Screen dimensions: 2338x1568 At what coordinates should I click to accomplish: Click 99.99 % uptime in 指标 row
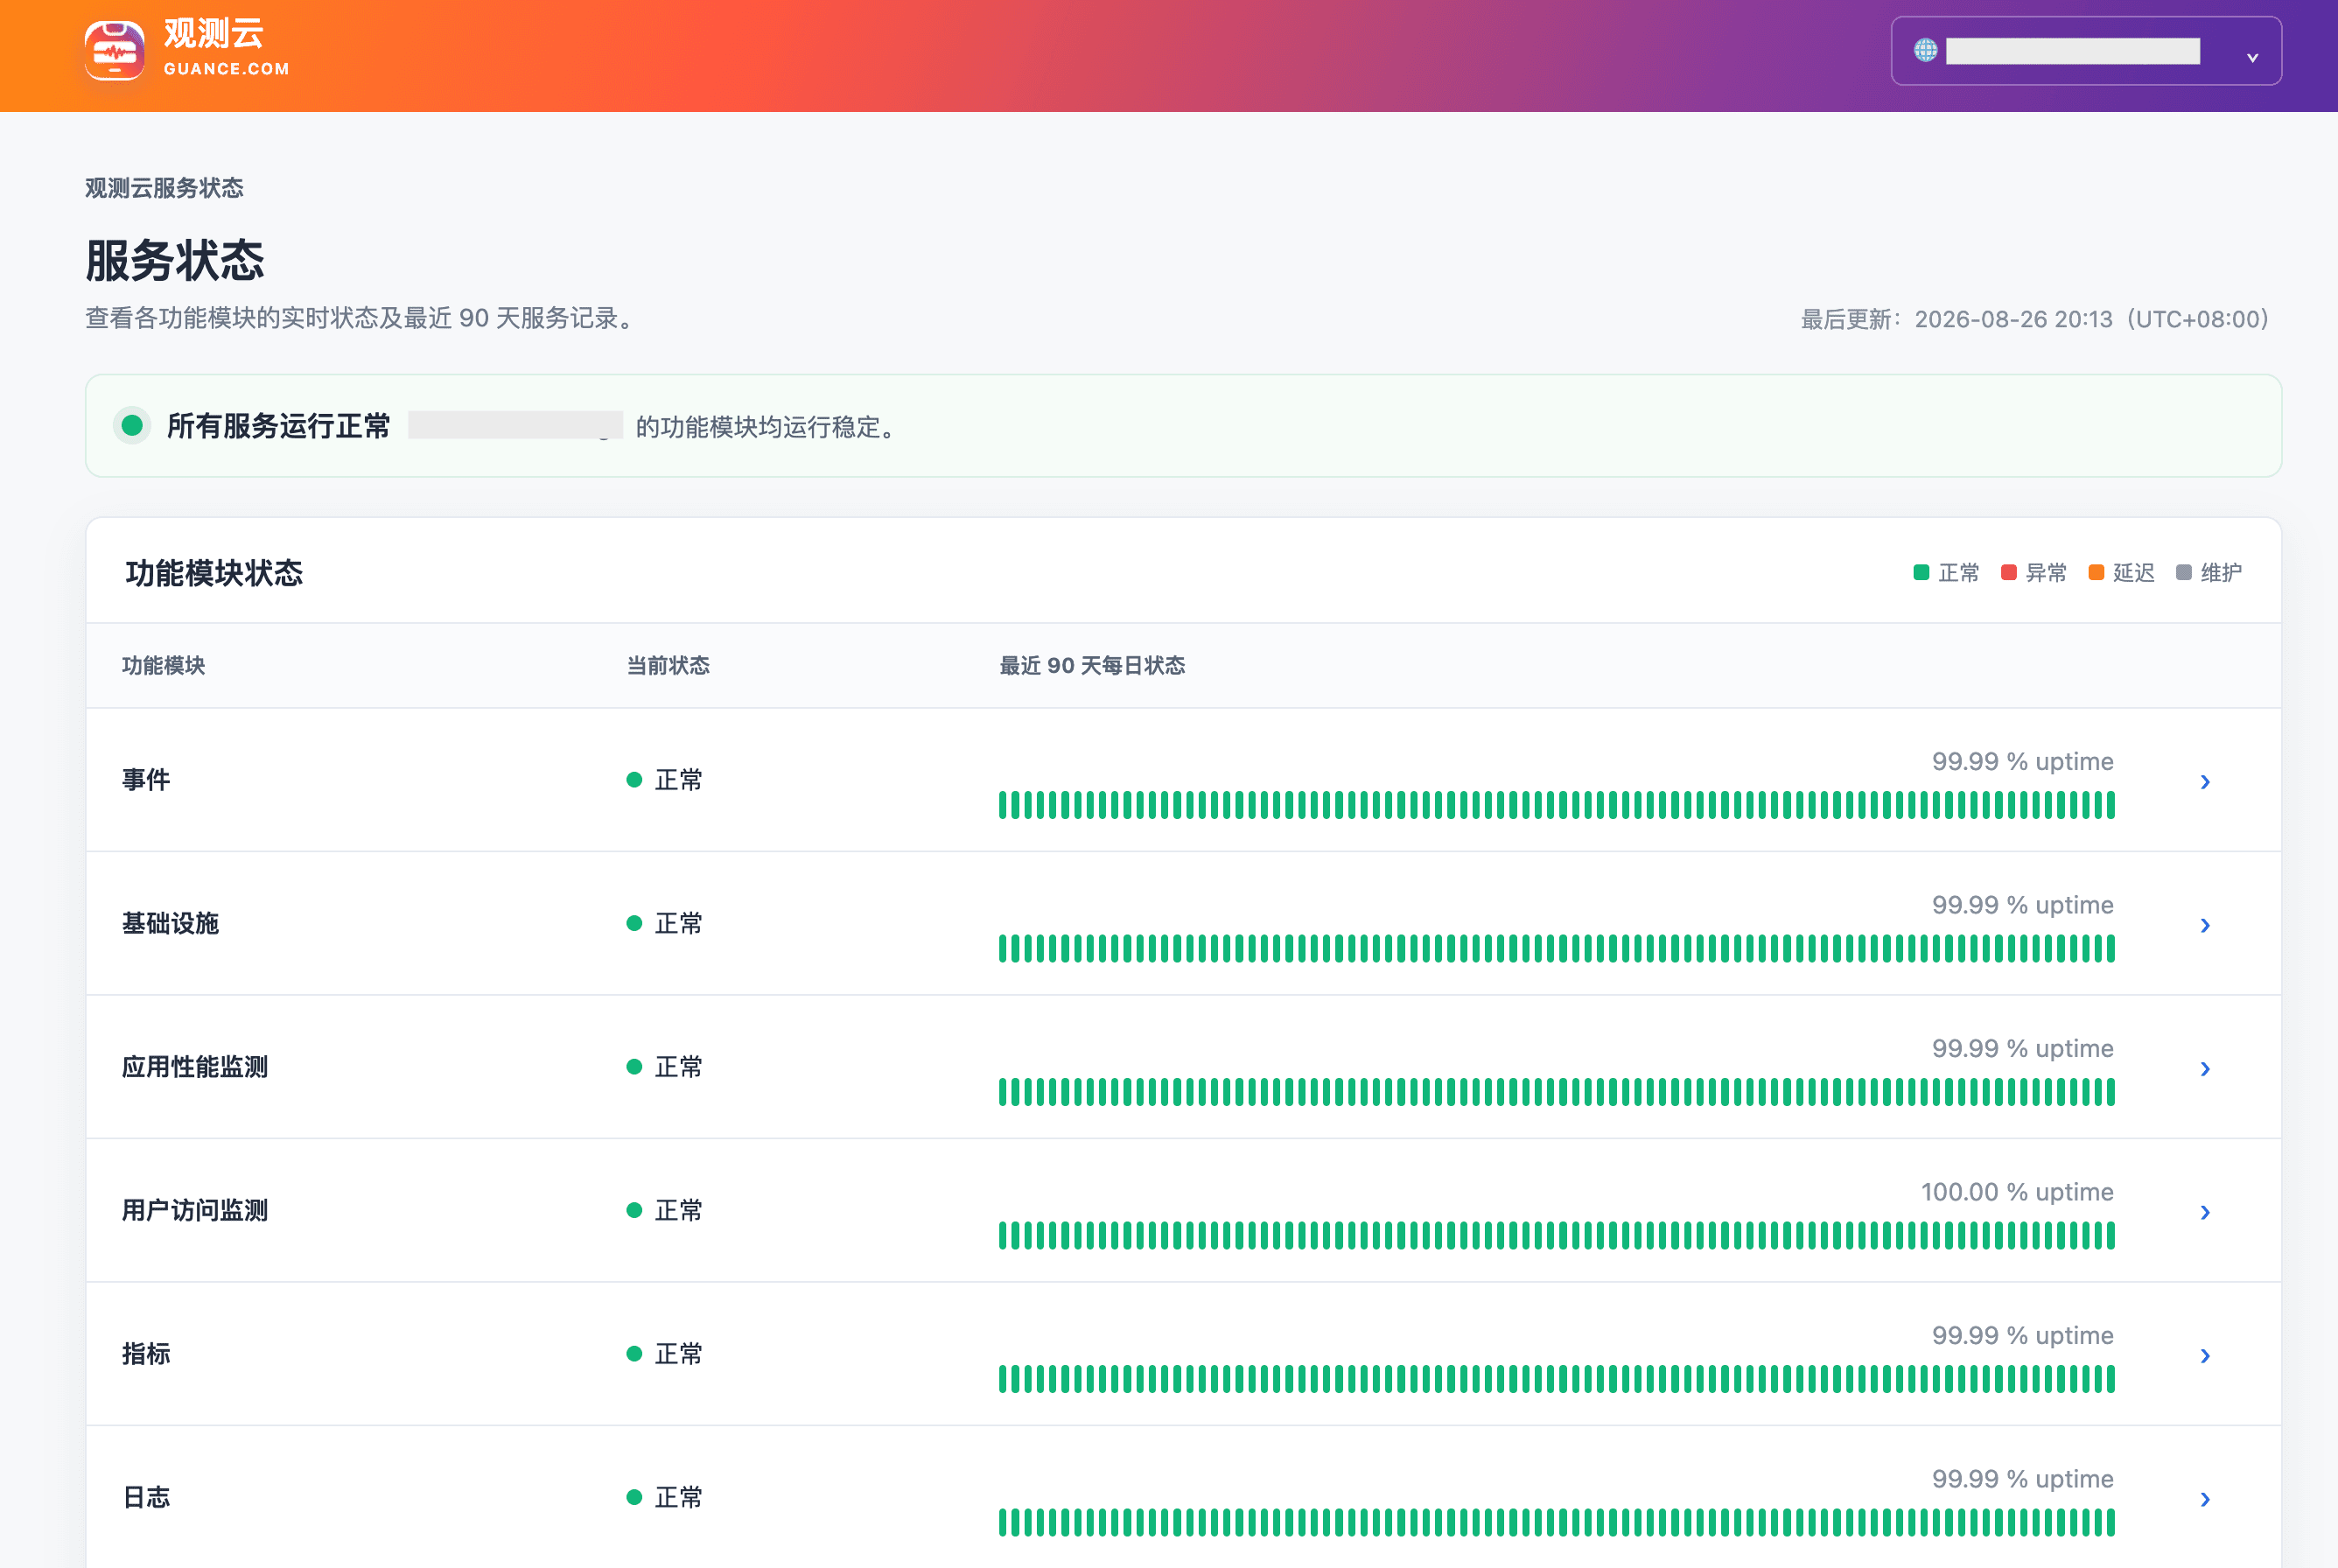2022,1335
